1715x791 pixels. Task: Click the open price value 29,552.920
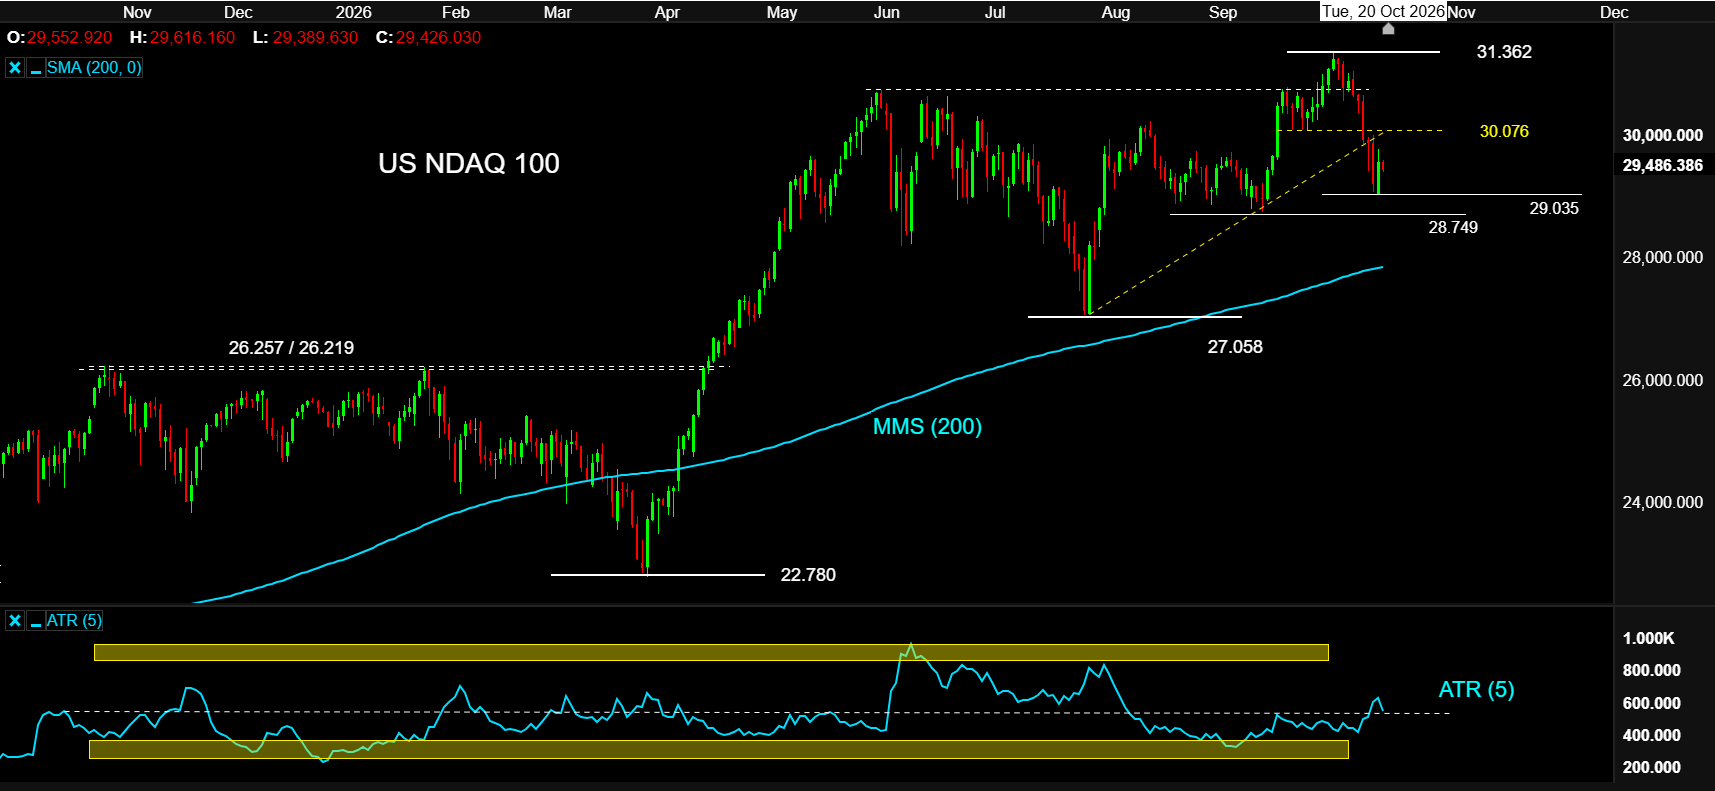pos(69,38)
